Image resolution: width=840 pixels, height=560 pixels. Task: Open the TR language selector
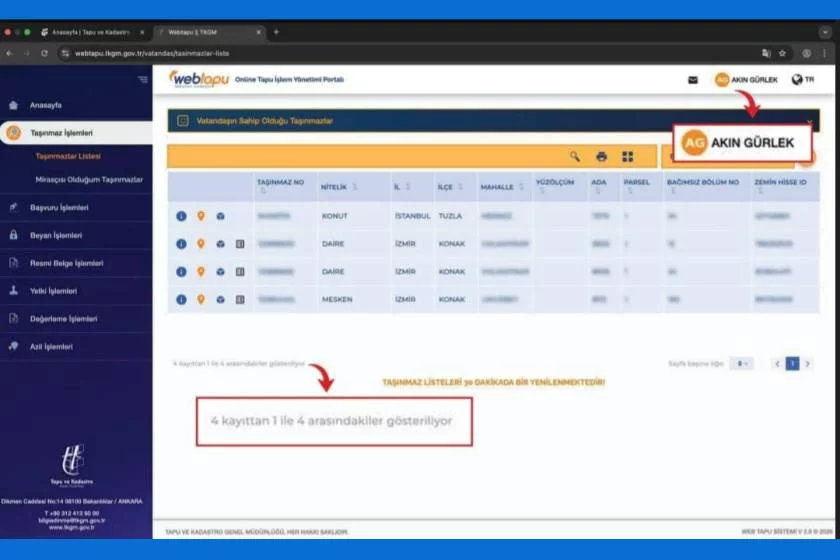pyautogui.click(x=802, y=80)
